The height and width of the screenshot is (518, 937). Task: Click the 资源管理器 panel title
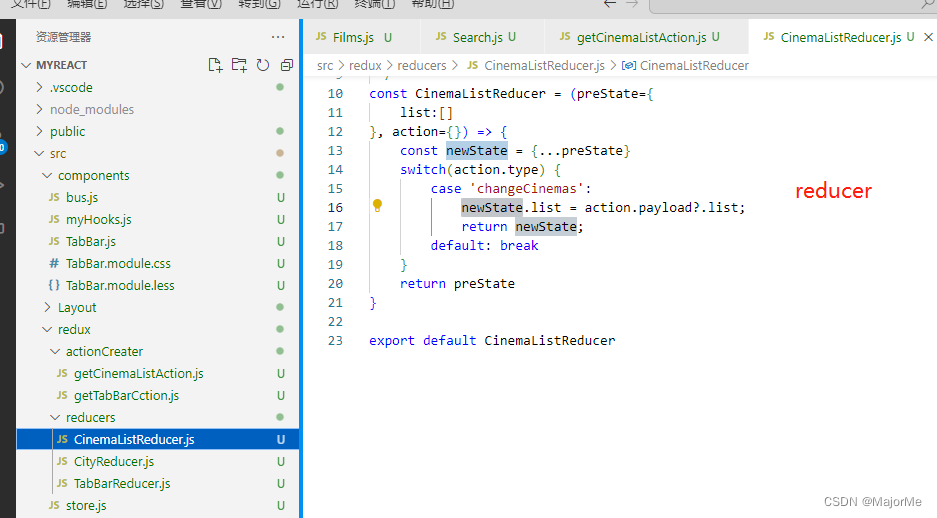coord(63,37)
